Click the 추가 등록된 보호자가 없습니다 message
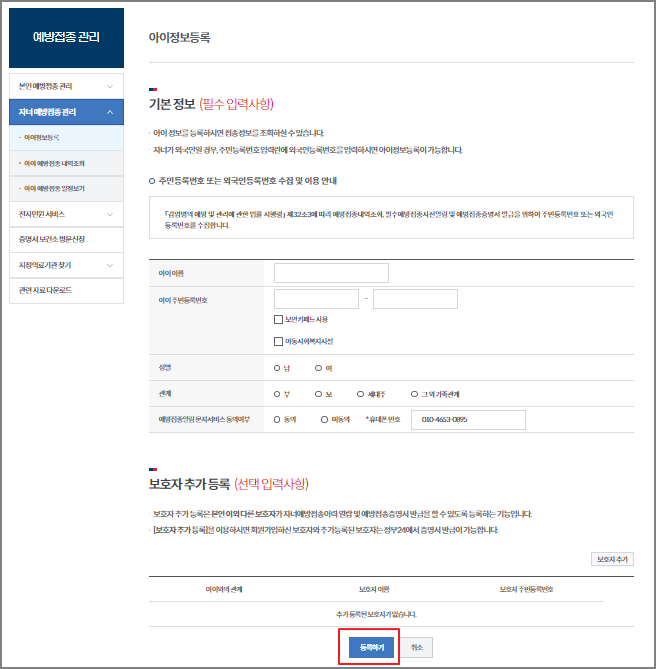The width and height of the screenshot is (656, 669). (376, 614)
